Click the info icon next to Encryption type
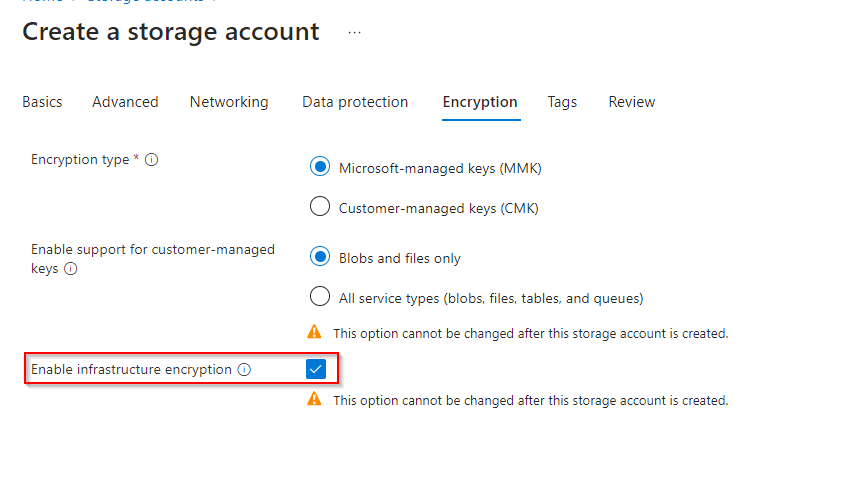 point(152,160)
